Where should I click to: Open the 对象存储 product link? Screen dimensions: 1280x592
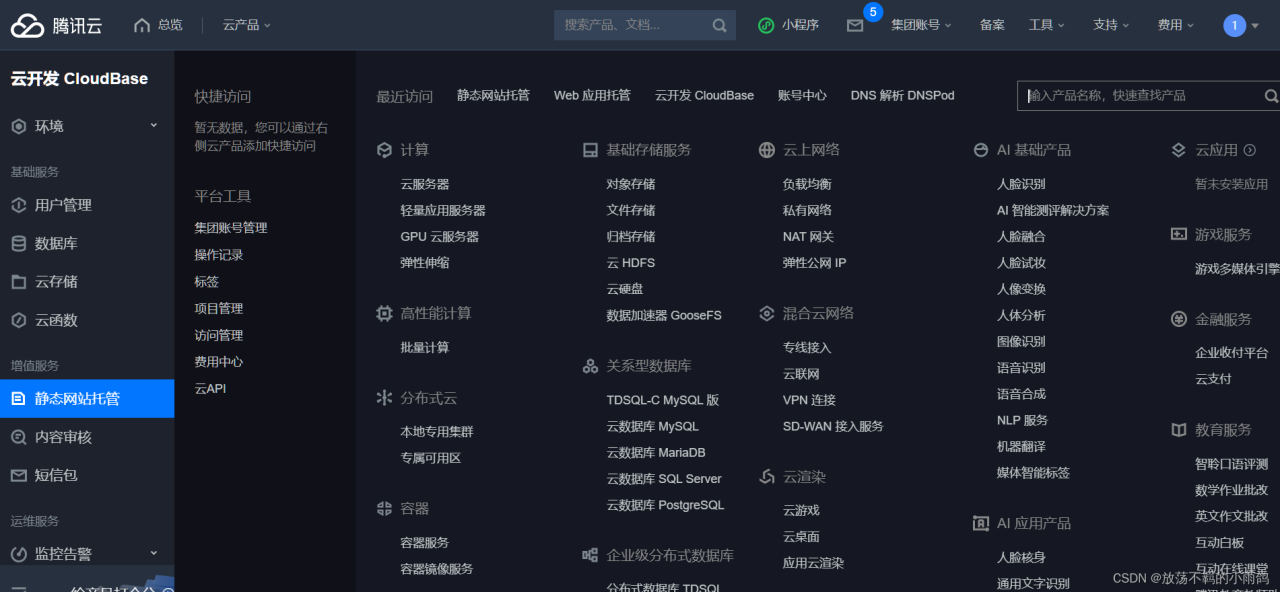click(x=631, y=184)
